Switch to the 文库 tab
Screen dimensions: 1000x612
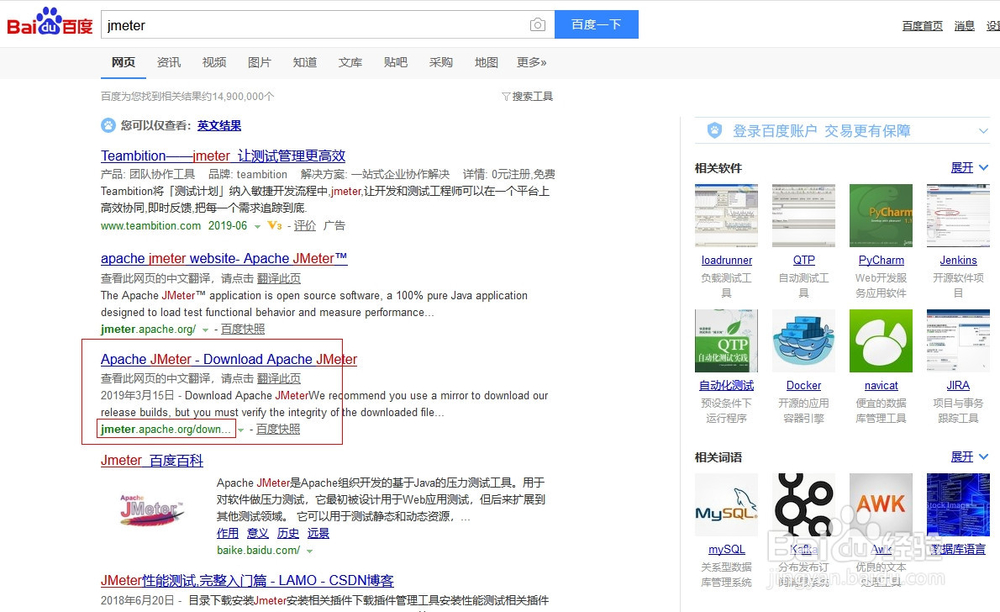coord(350,62)
